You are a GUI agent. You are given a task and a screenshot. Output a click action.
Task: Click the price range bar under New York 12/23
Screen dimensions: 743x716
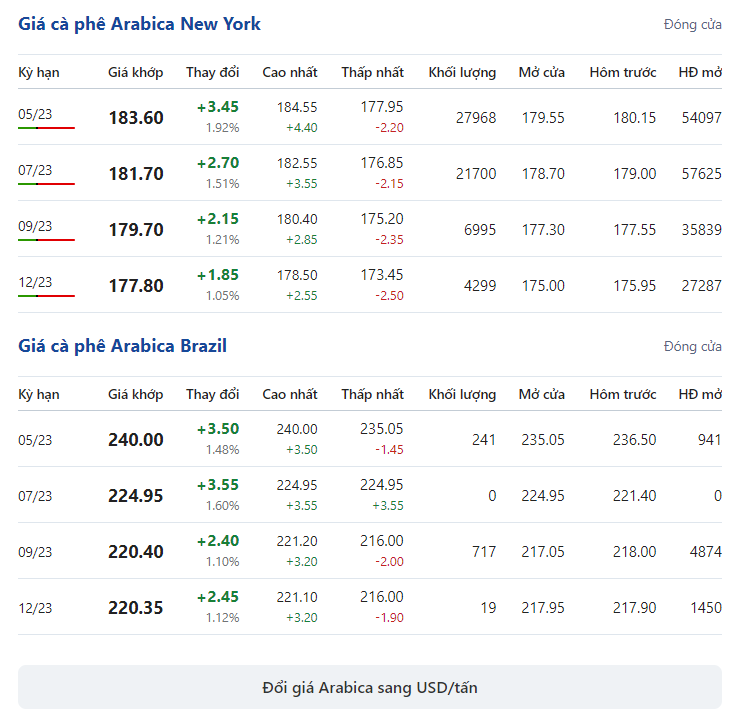tap(46, 296)
